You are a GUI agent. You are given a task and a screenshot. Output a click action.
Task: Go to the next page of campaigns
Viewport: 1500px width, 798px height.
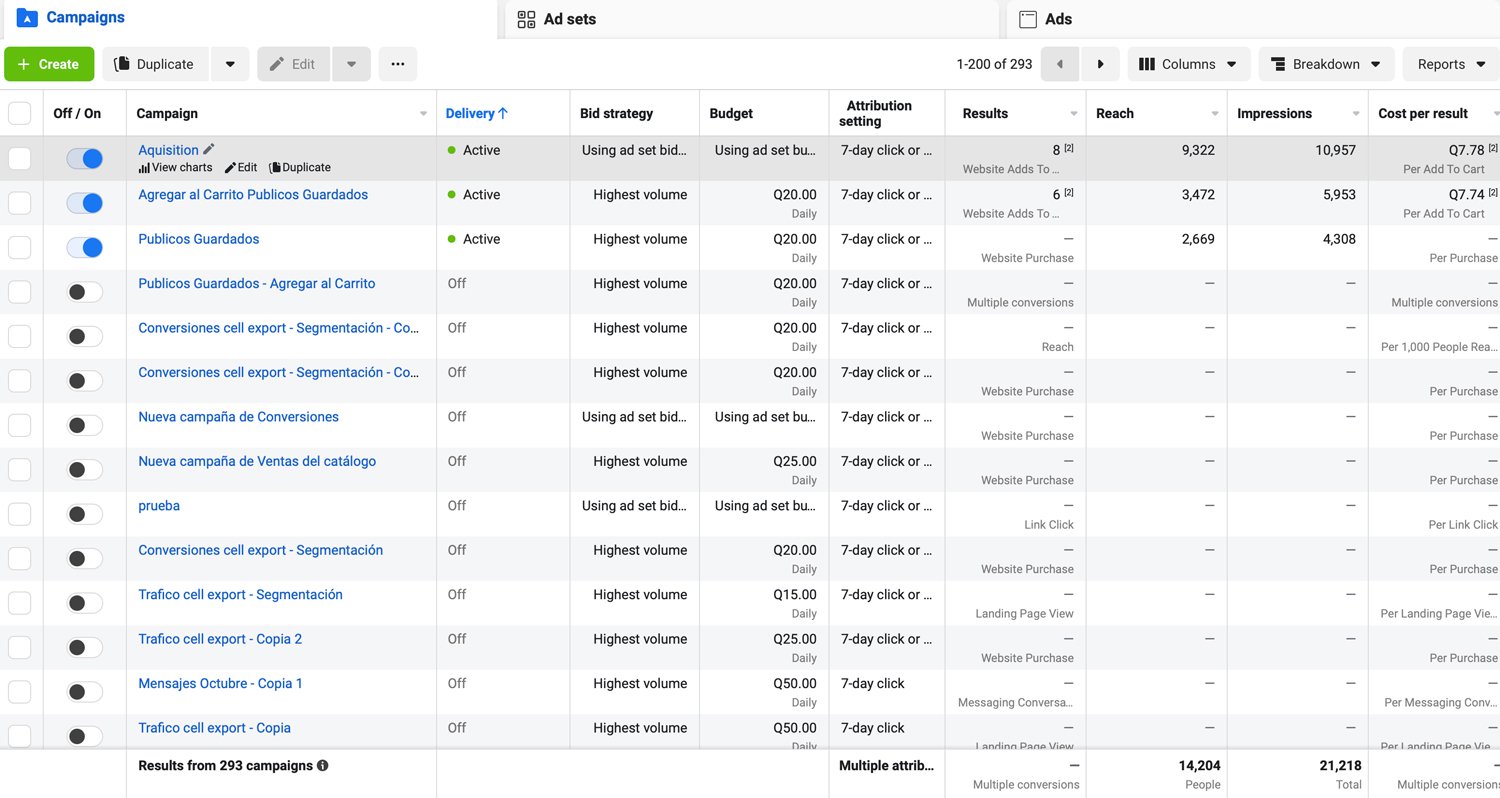pyautogui.click(x=1100, y=63)
